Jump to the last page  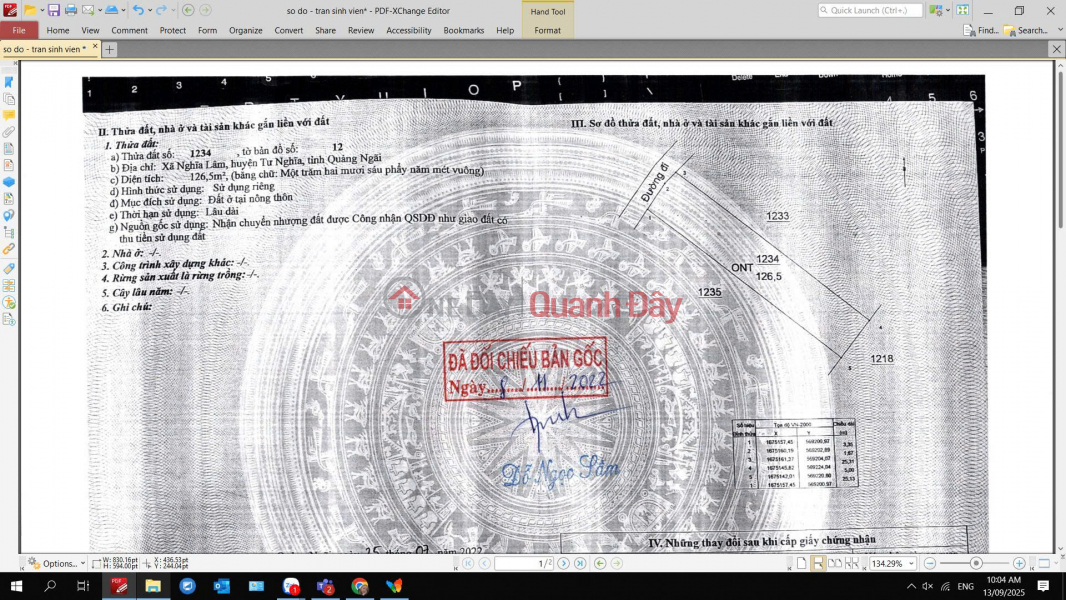tap(580, 564)
